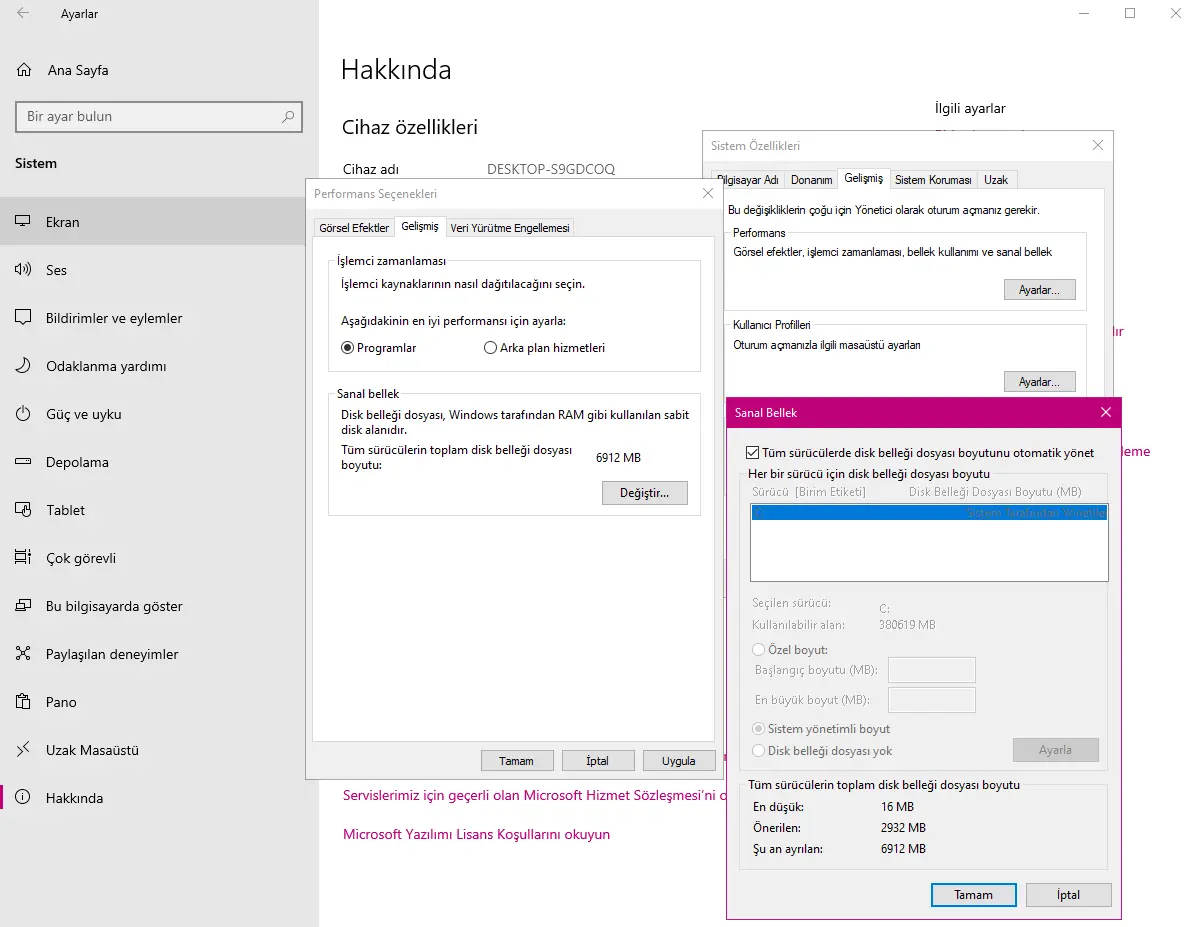Click device name DESKTOP-S9GDCOQ
The image size is (1196, 927).
[x=551, y=169]
